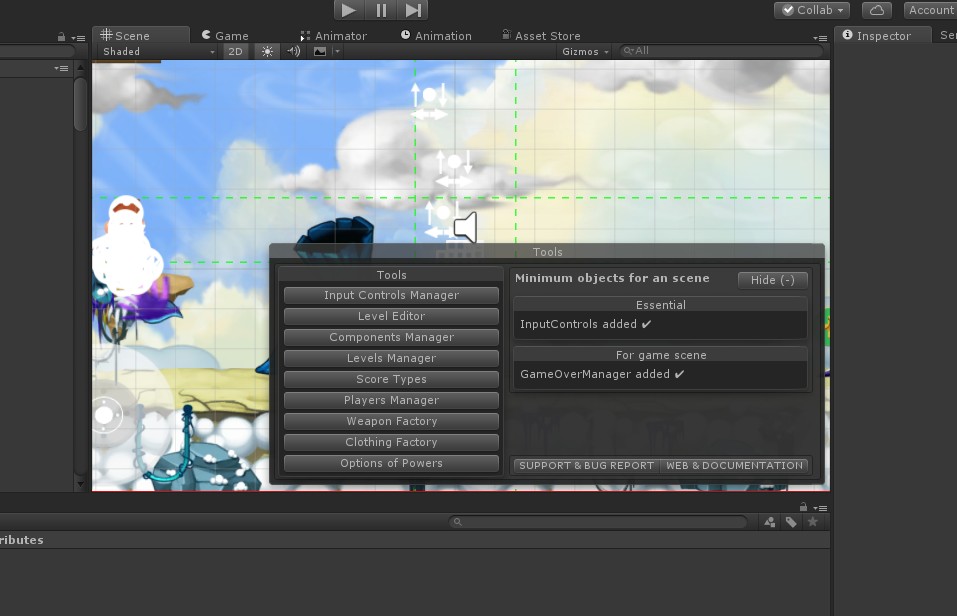Click left panel scrollbar down arrow
Viewport: 957px width, 616px height.
pos(80,484)
